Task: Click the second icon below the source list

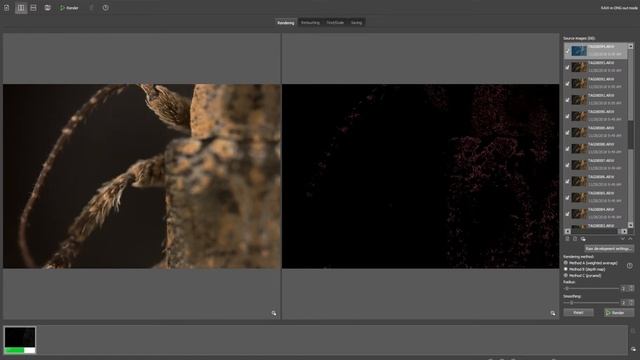Action: [575, 239]
